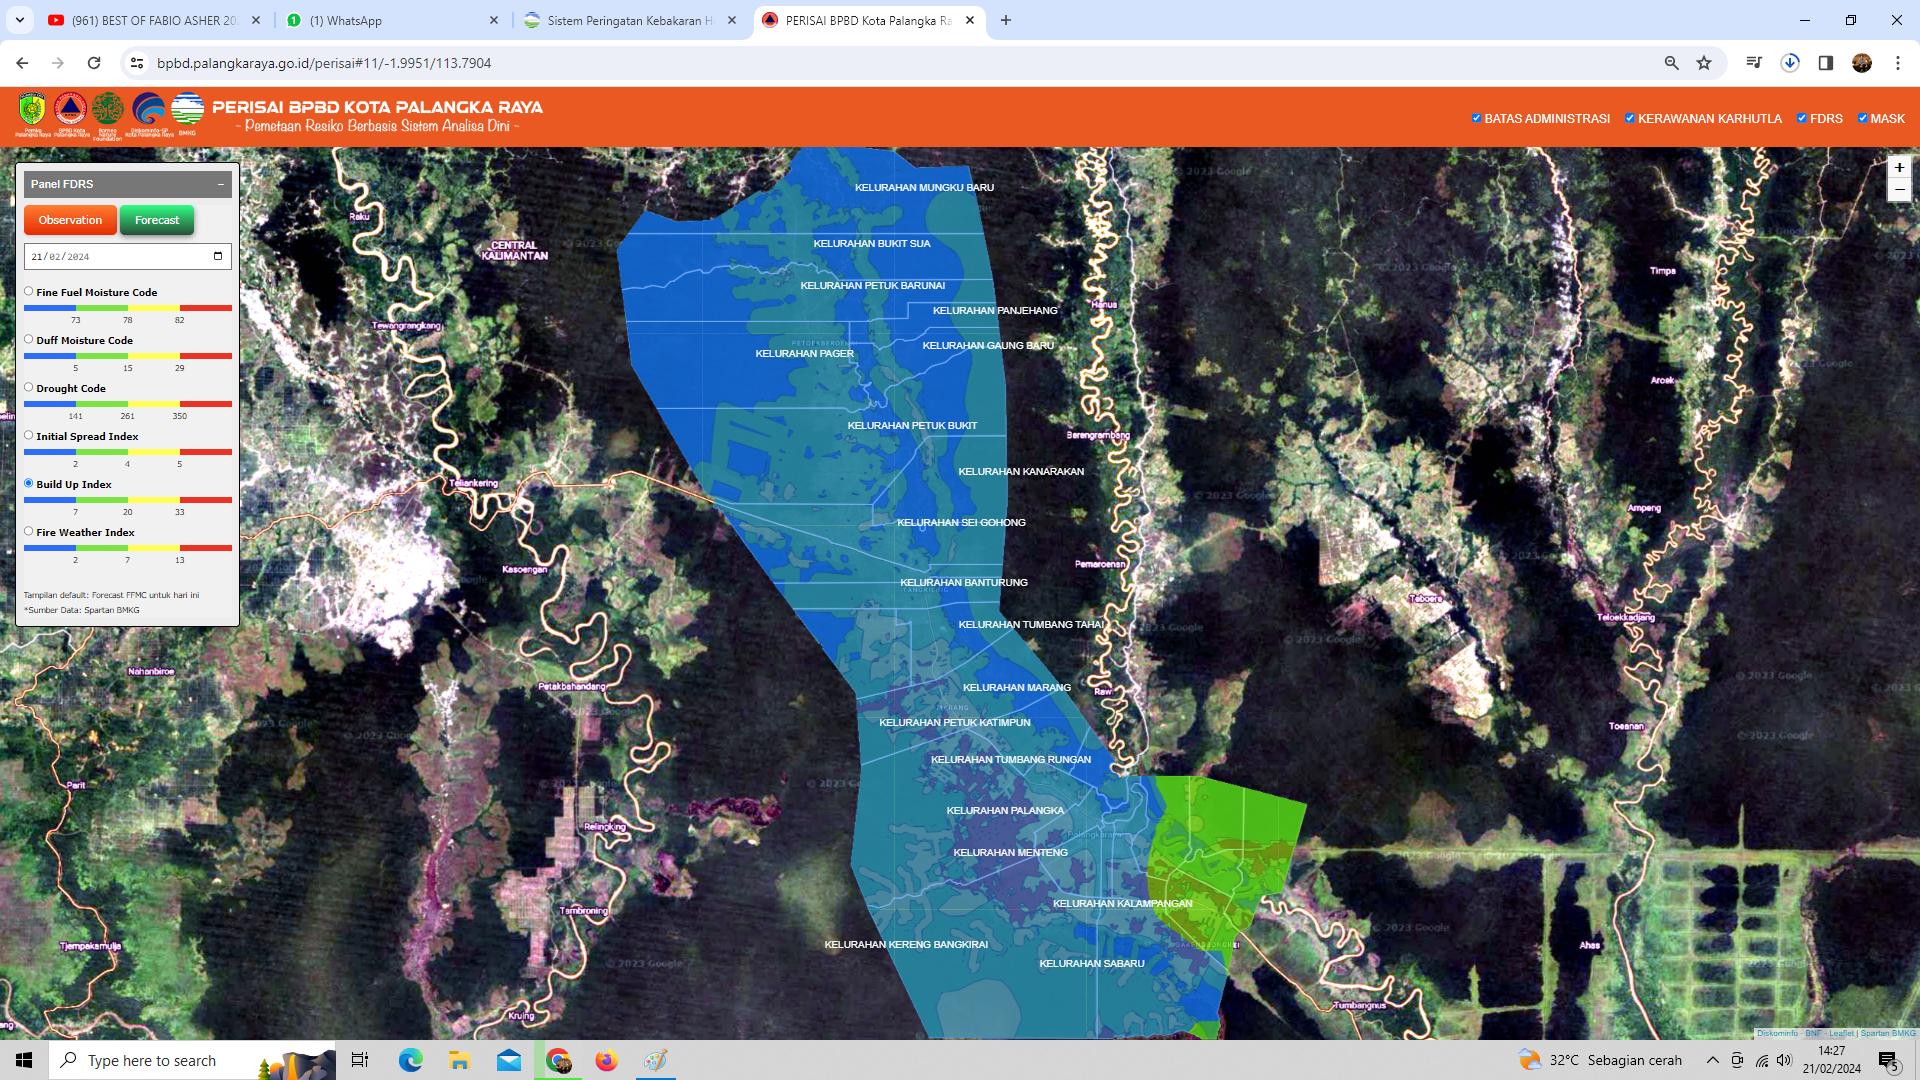Close the WhatsApp tab
1920x1080 pixels.
(494, 20)
